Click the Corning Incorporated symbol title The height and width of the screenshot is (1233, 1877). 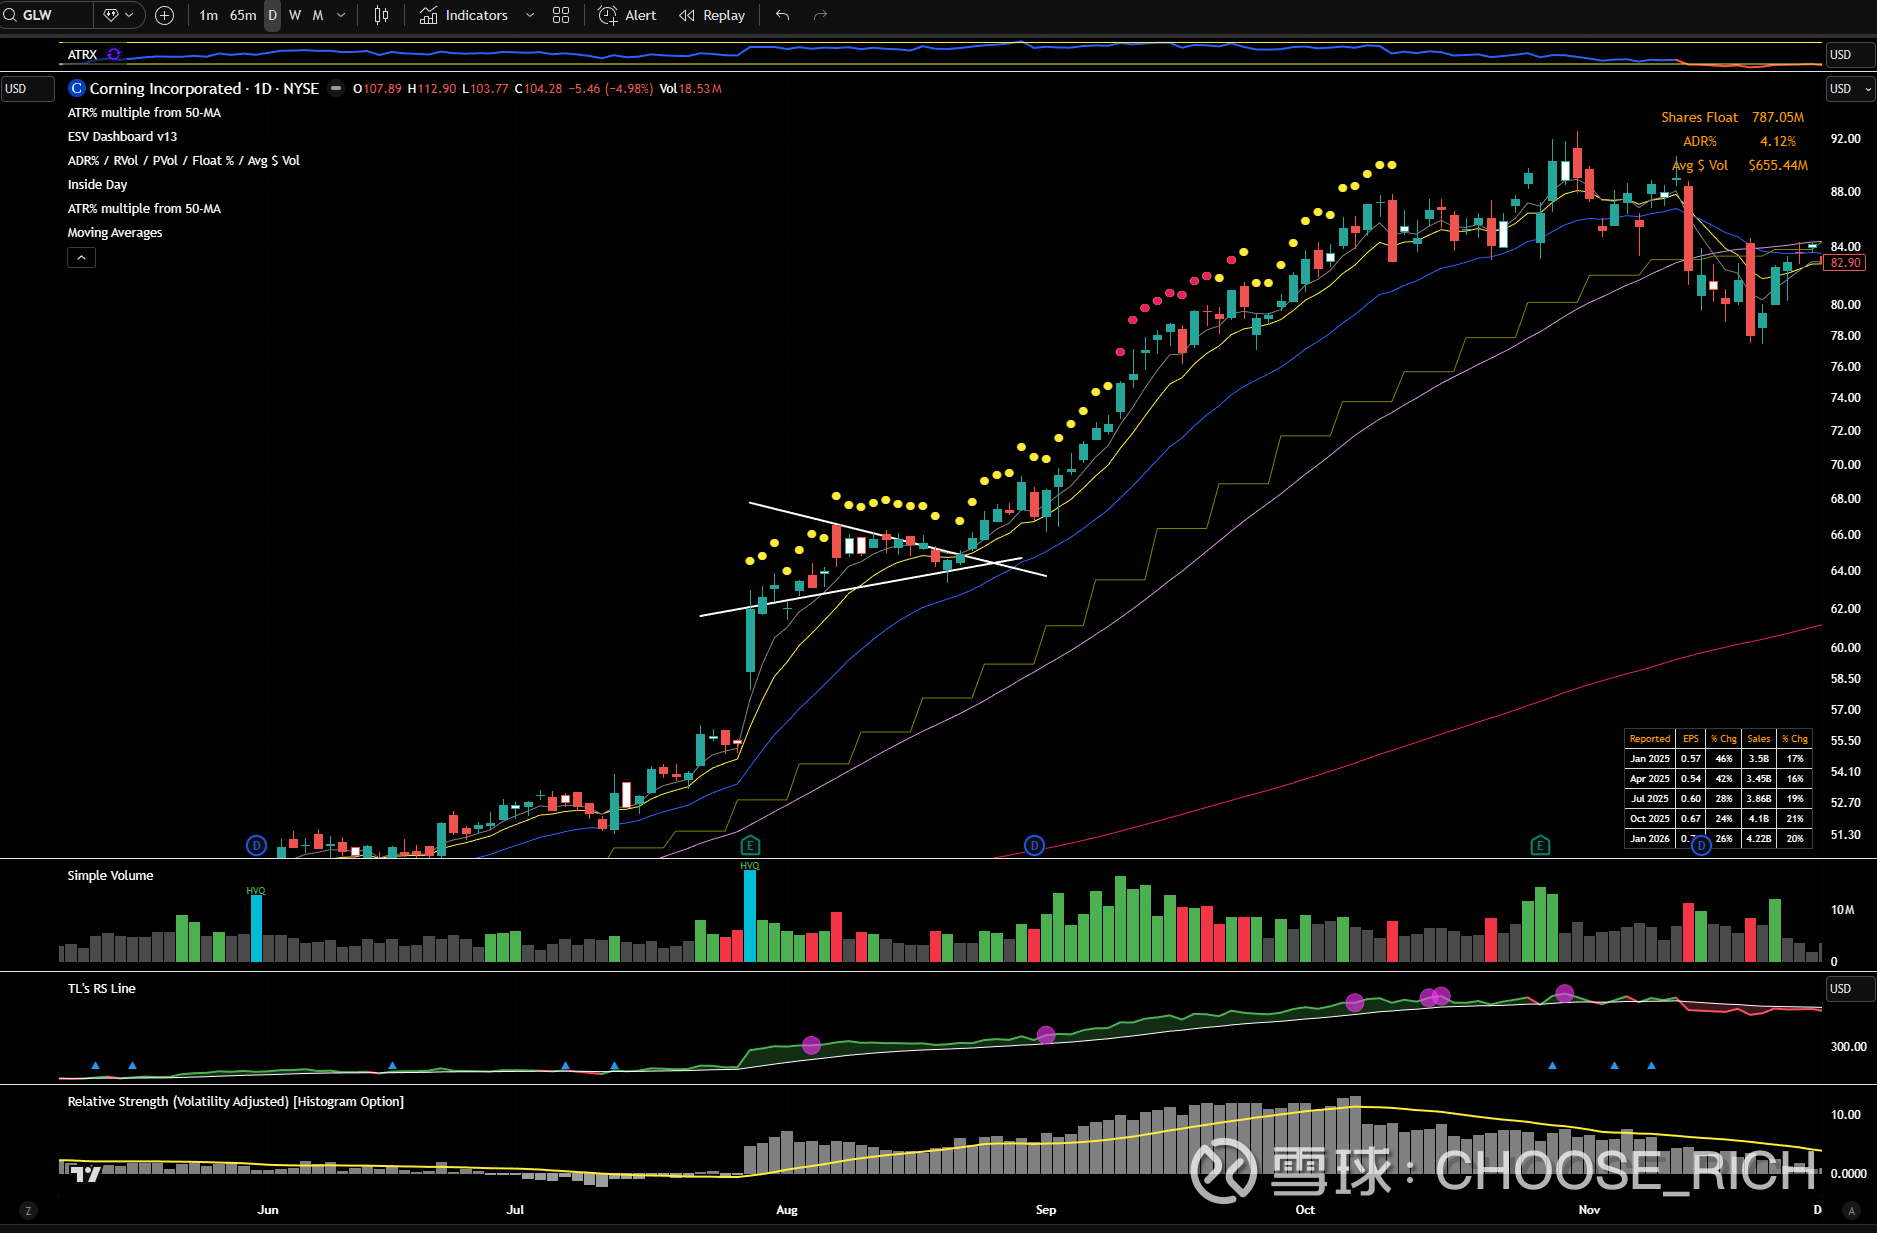click(204, 89)
